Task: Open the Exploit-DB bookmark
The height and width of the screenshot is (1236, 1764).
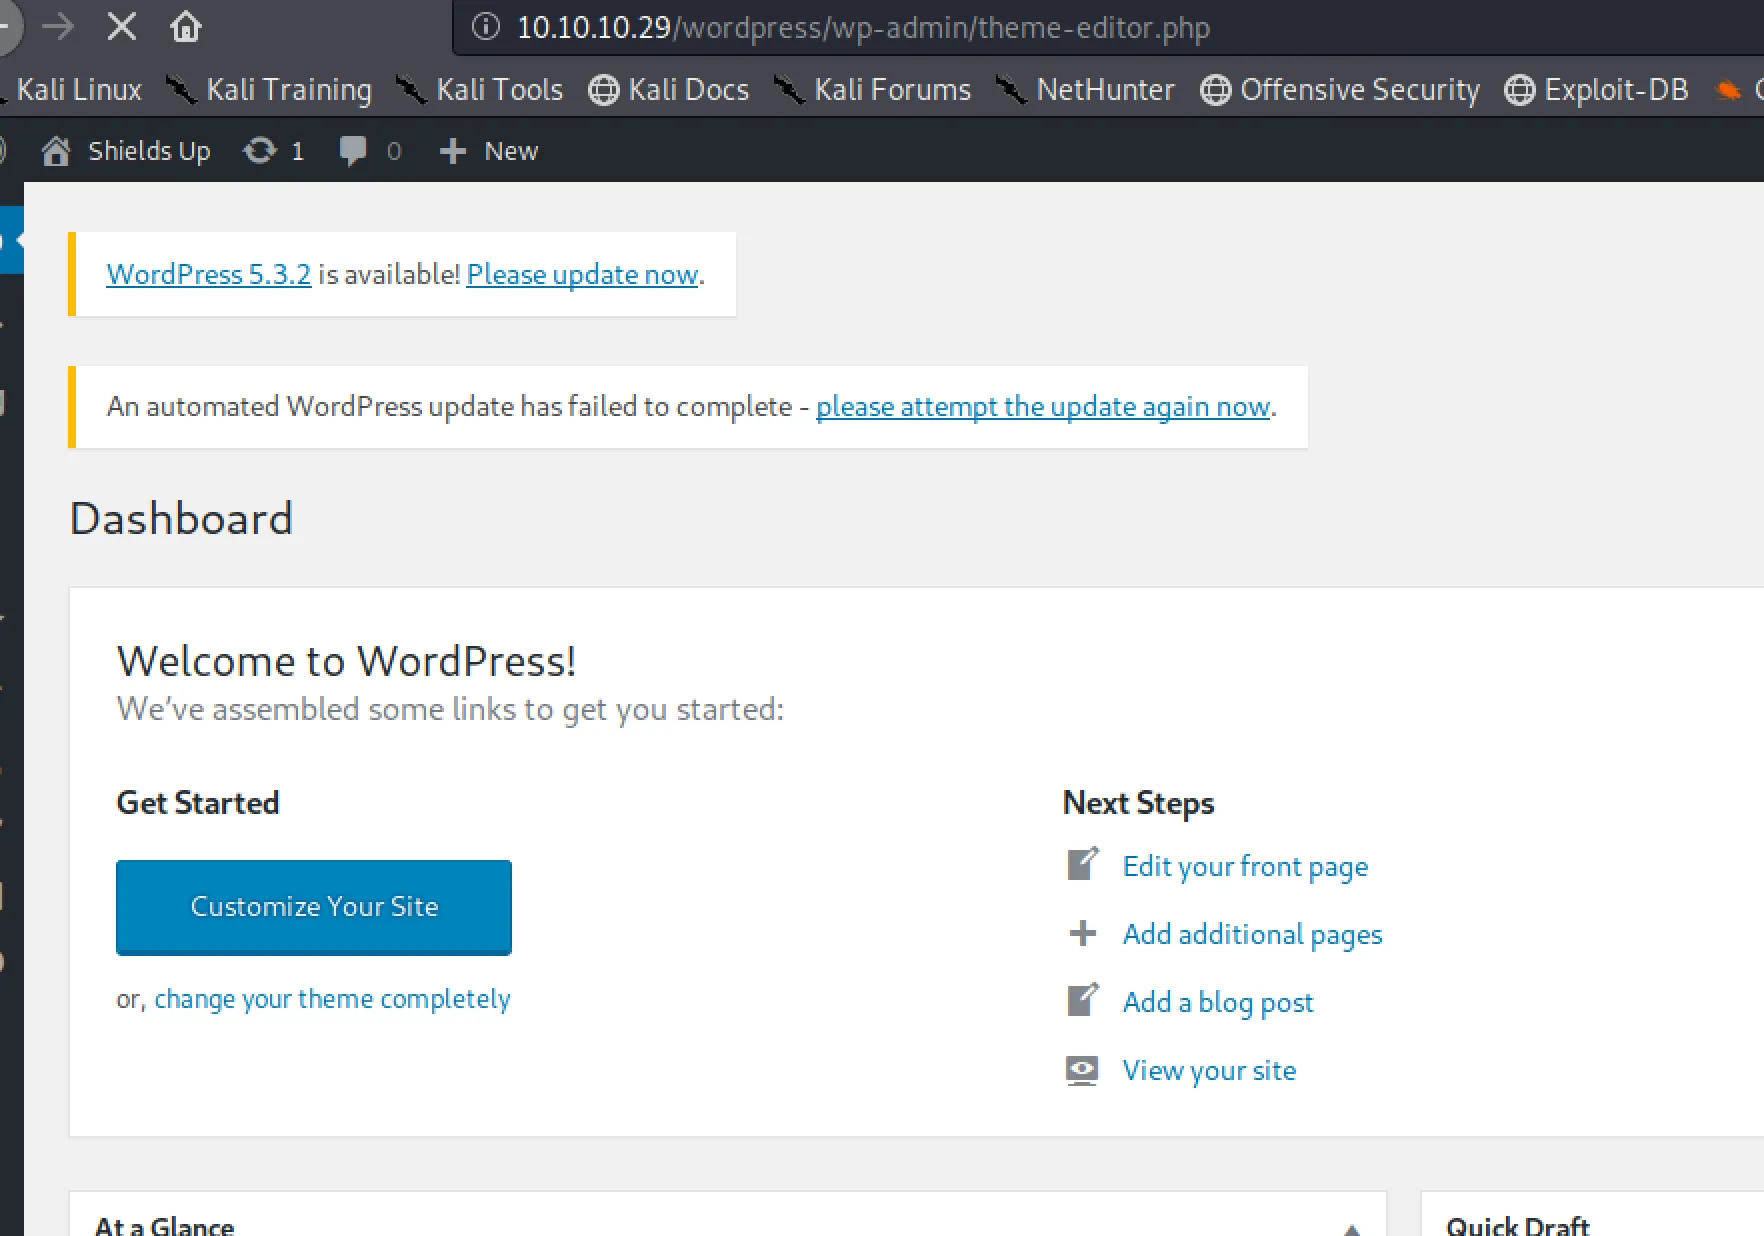Action: 1597,90
